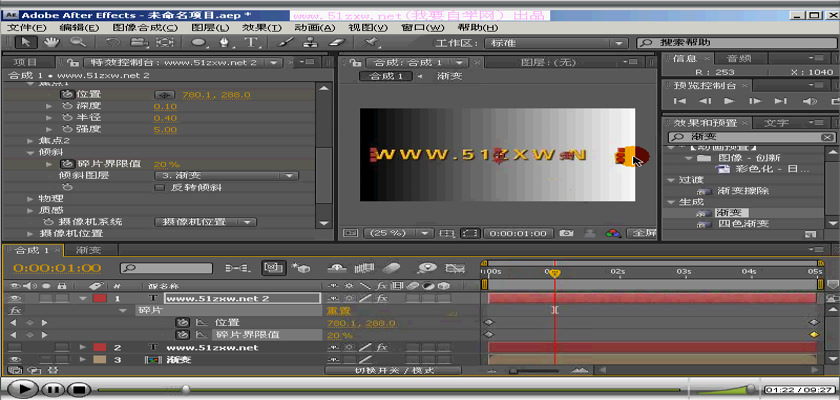840x400 pixels.
Task: Open the 摄像机系统 dropdown
Action: [x=205, y=222]
